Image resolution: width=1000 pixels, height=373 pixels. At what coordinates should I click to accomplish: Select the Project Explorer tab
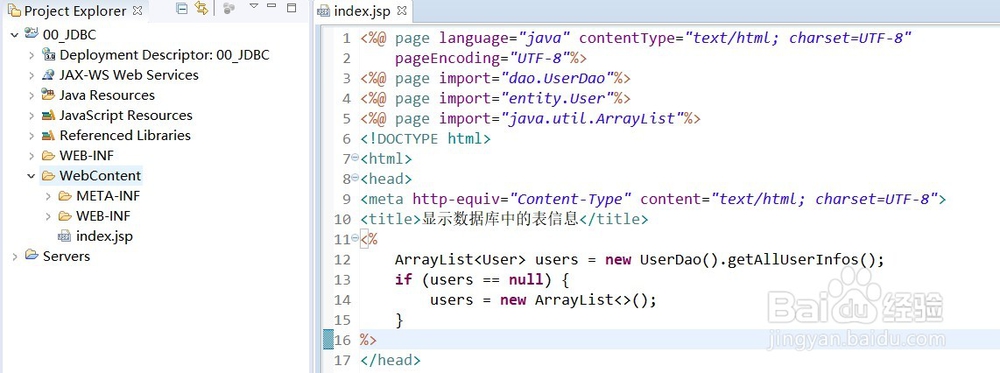click(75, 11)
